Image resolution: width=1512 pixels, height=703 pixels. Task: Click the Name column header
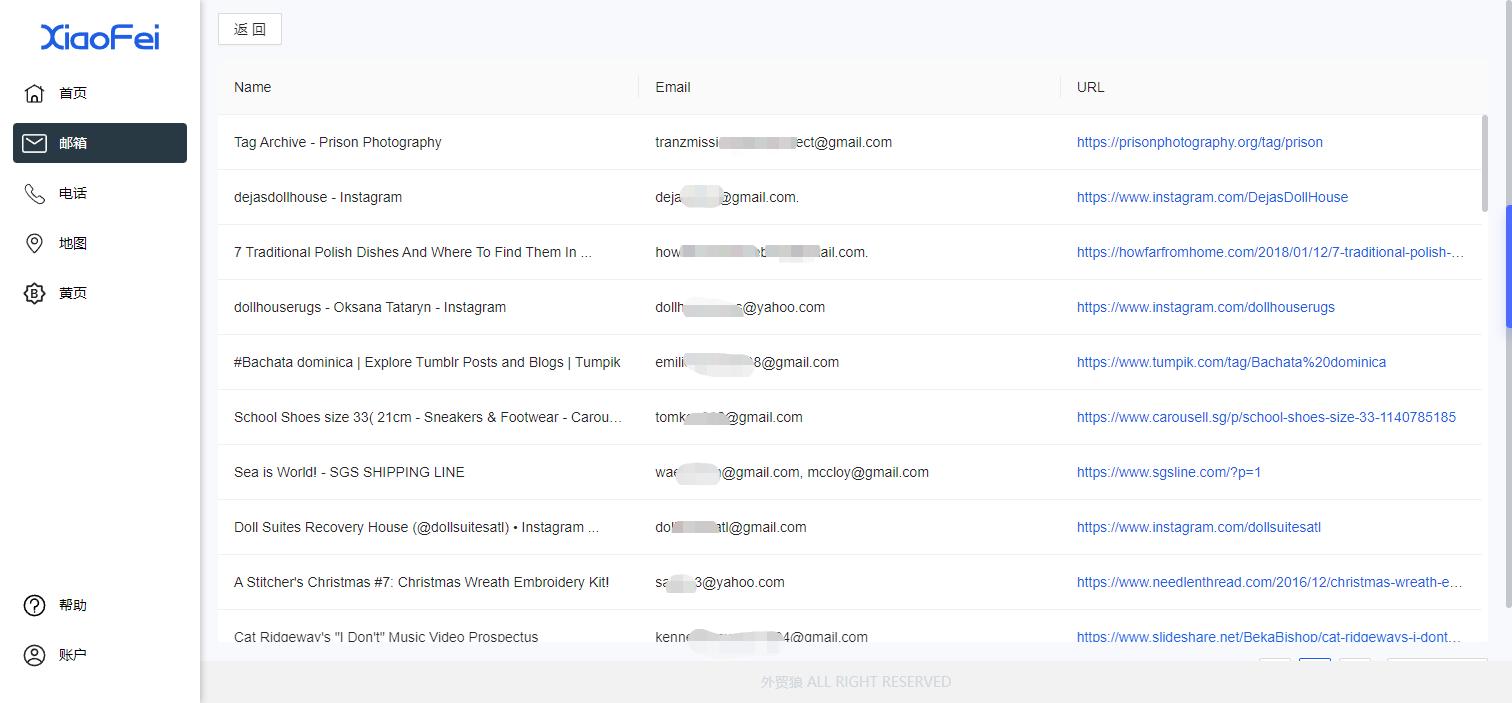[x=252, y=87]
